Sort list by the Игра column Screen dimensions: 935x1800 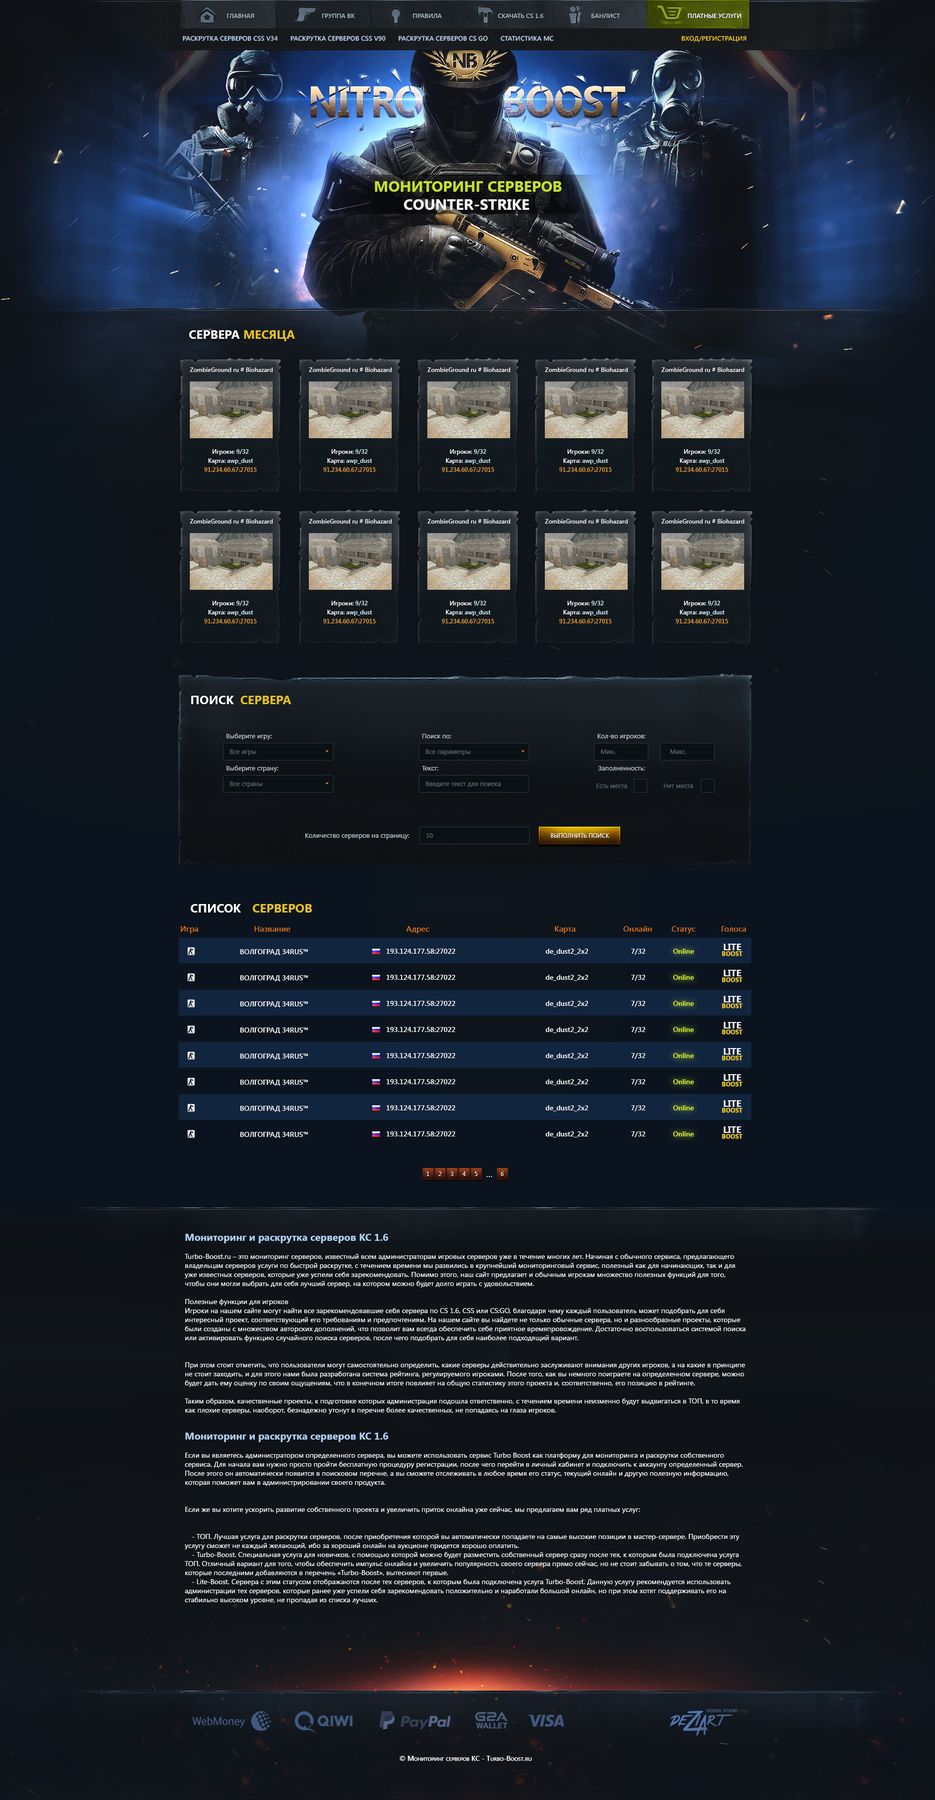pos(189,929)
